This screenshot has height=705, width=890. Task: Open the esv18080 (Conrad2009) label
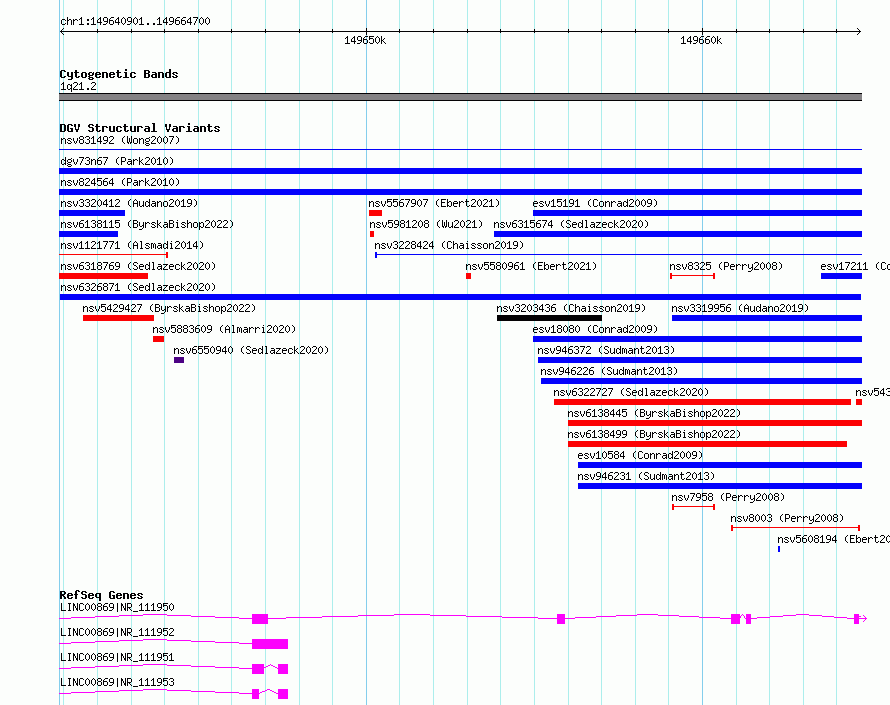coord(595,329)
